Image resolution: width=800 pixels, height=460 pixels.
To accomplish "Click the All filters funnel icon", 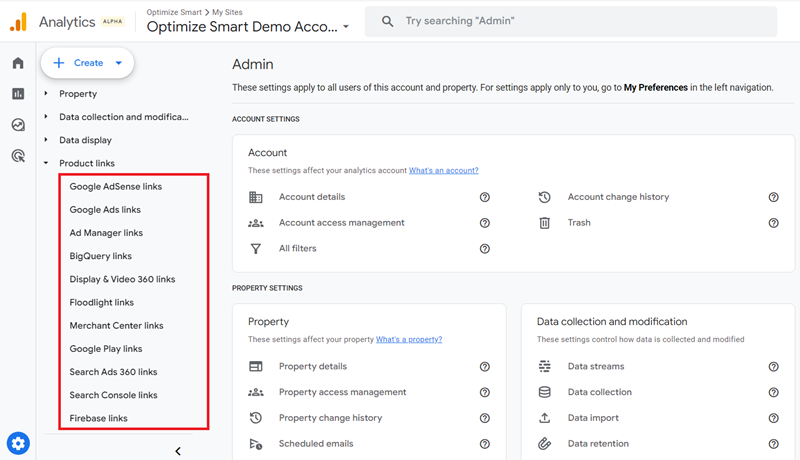I will [256, 248].
